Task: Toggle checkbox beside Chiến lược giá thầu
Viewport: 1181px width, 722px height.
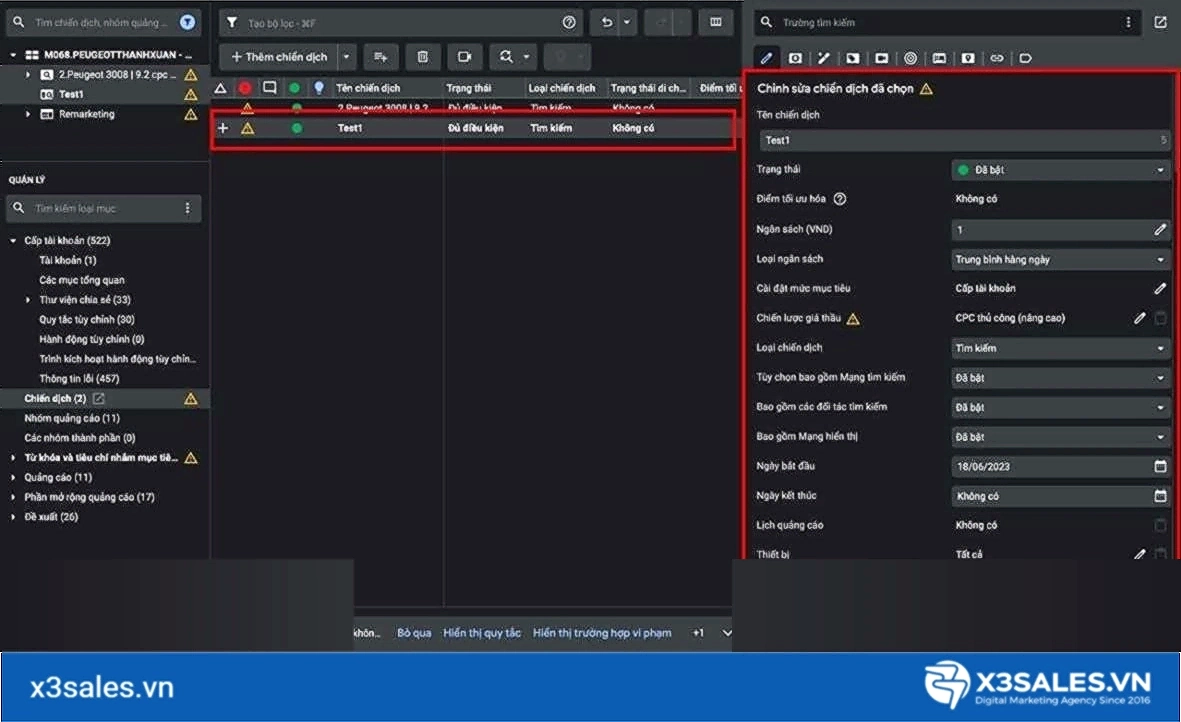Action: click(1161, 318)
